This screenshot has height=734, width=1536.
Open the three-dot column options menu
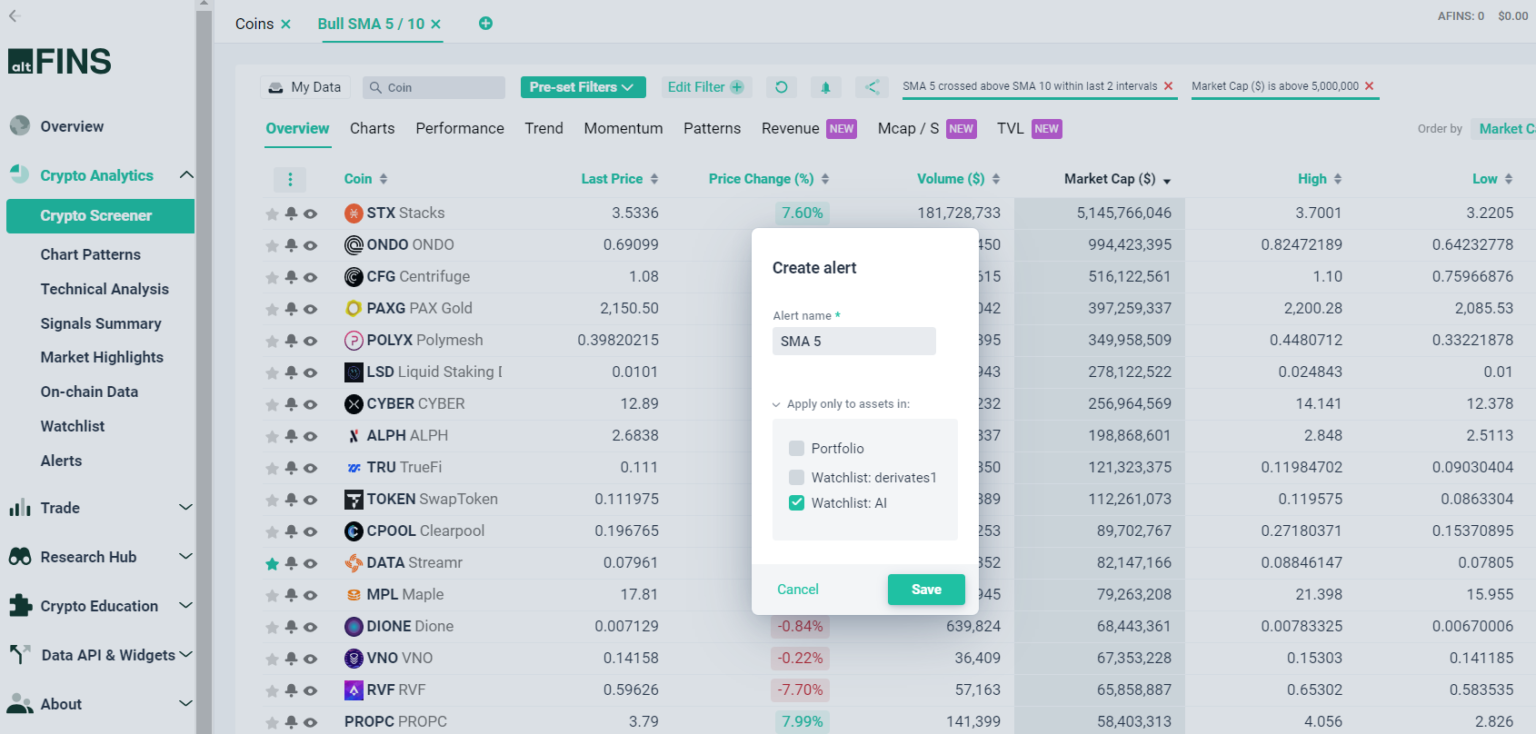click(290, 179)
